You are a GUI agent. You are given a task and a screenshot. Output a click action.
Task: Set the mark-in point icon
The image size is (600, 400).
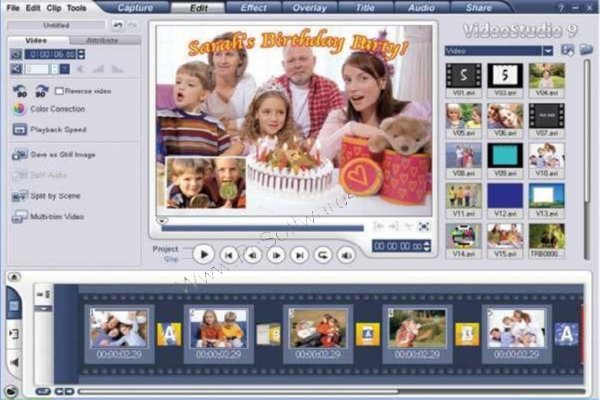378,227
